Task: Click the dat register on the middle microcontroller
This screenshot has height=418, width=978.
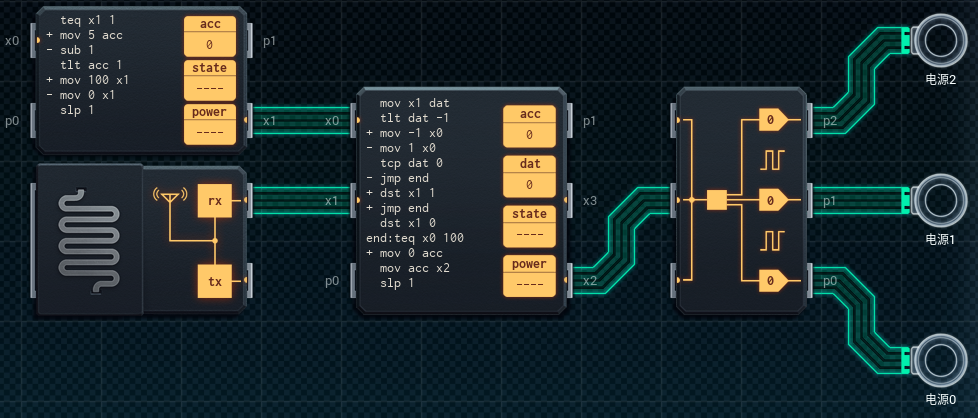Action: point(529,175)
